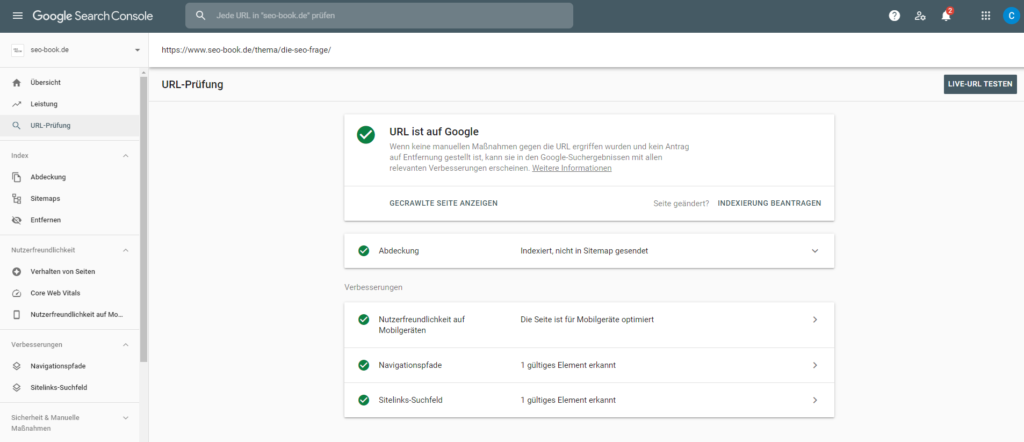Open the Google apps grid
Image resolution: width=1024 pixels, height=442 pixels.
[985, 16]
